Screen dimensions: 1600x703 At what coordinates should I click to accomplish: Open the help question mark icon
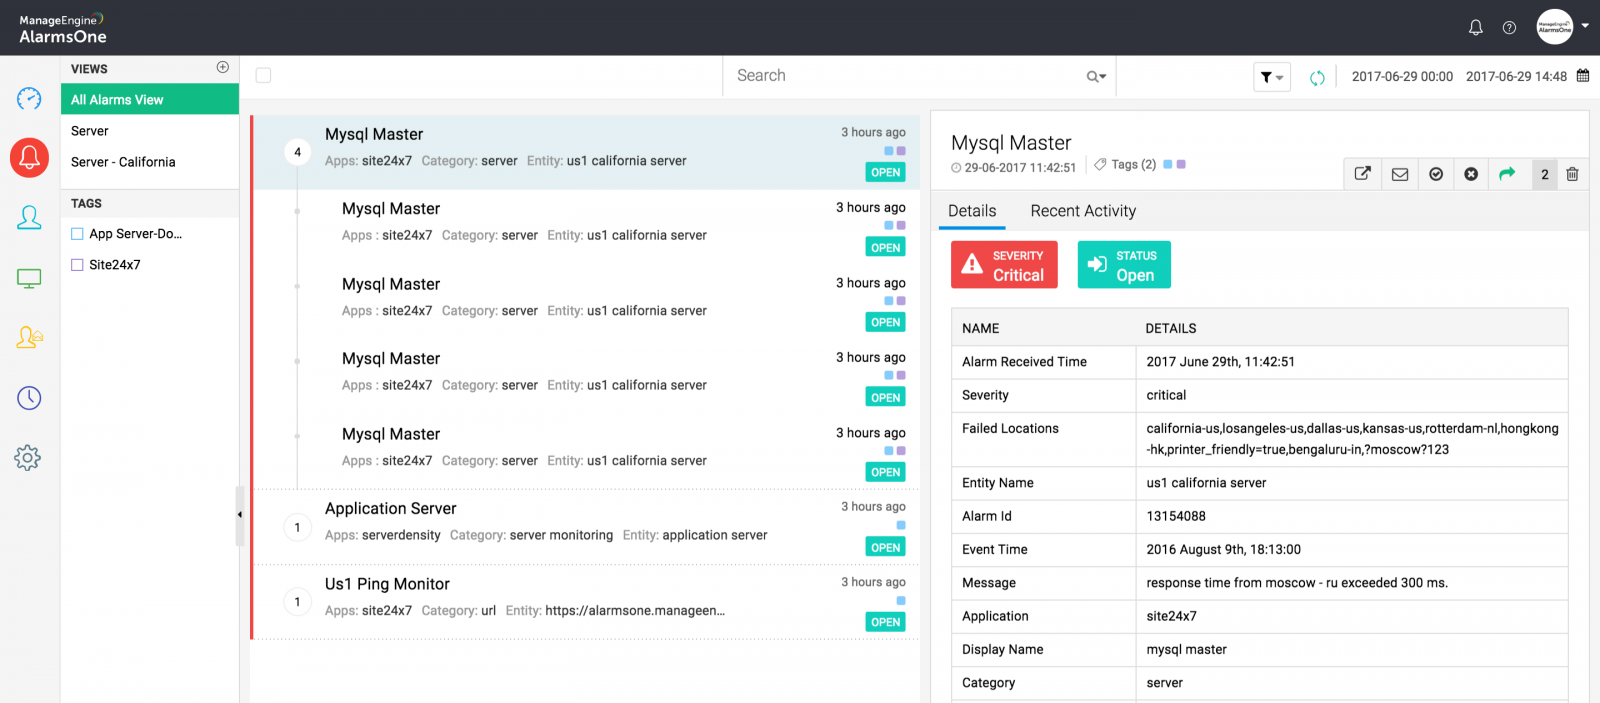click(x=1509, y=28)
